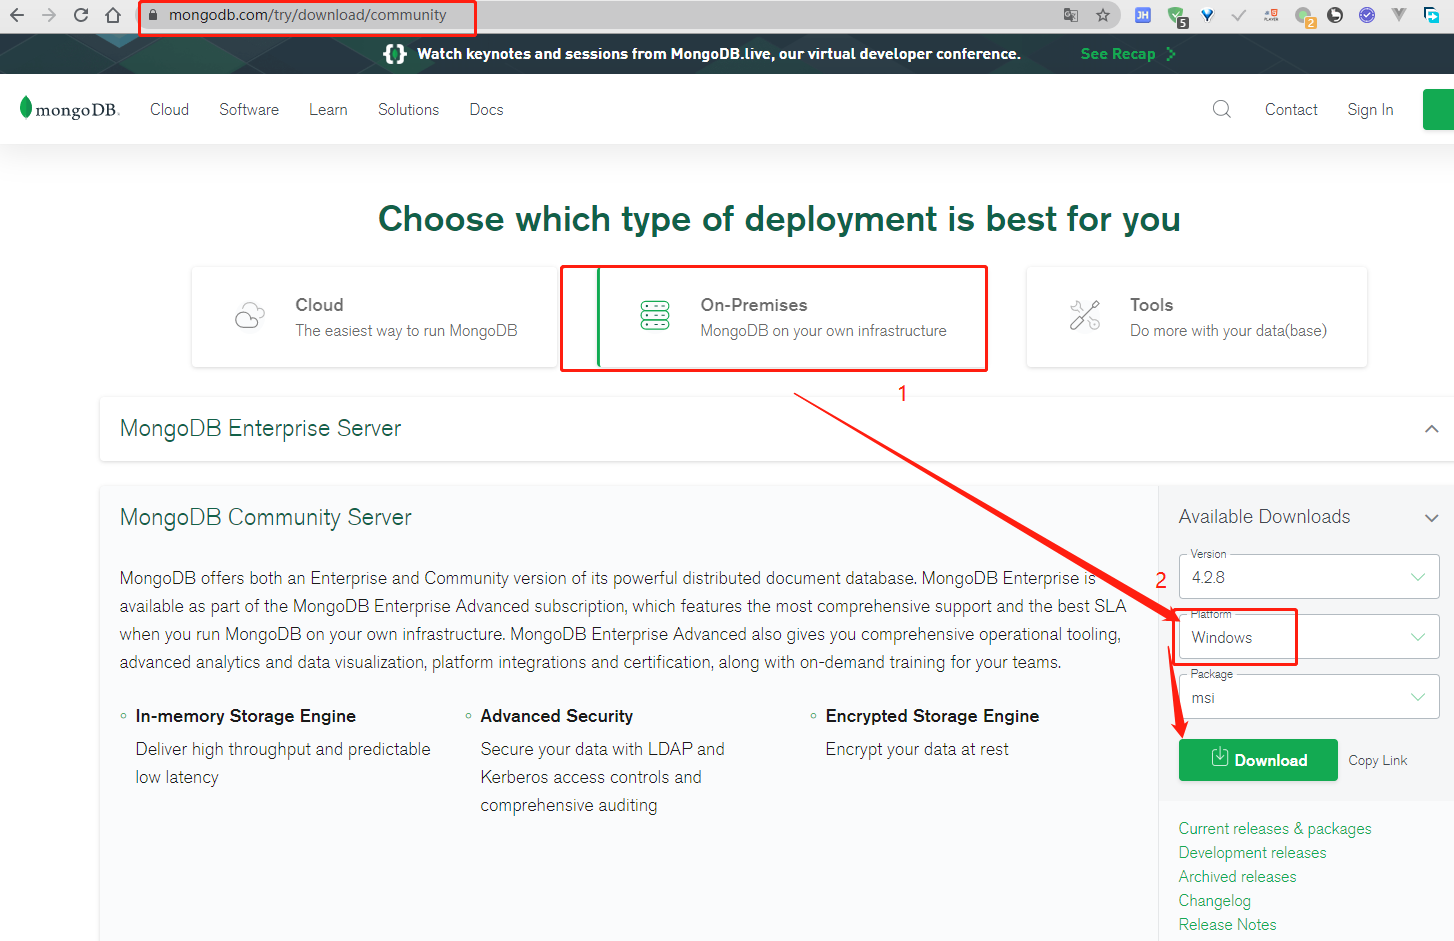Go to the browser home icon
The image size is (1454, 941).
pos(113,15)
